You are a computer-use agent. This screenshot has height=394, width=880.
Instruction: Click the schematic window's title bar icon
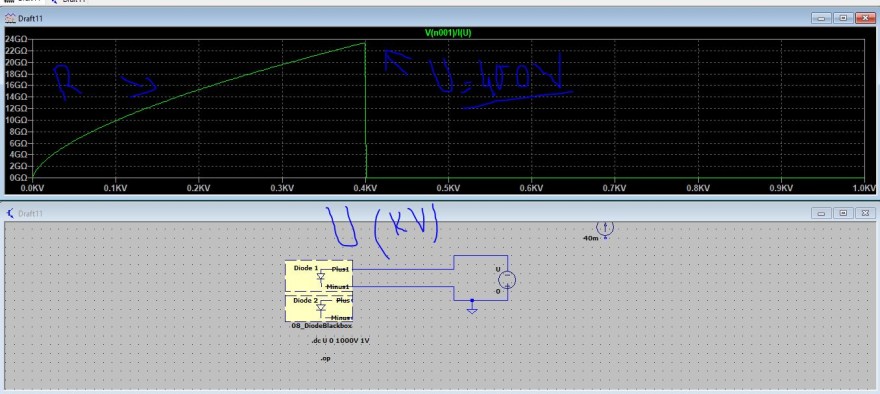[x=10, y=213]
